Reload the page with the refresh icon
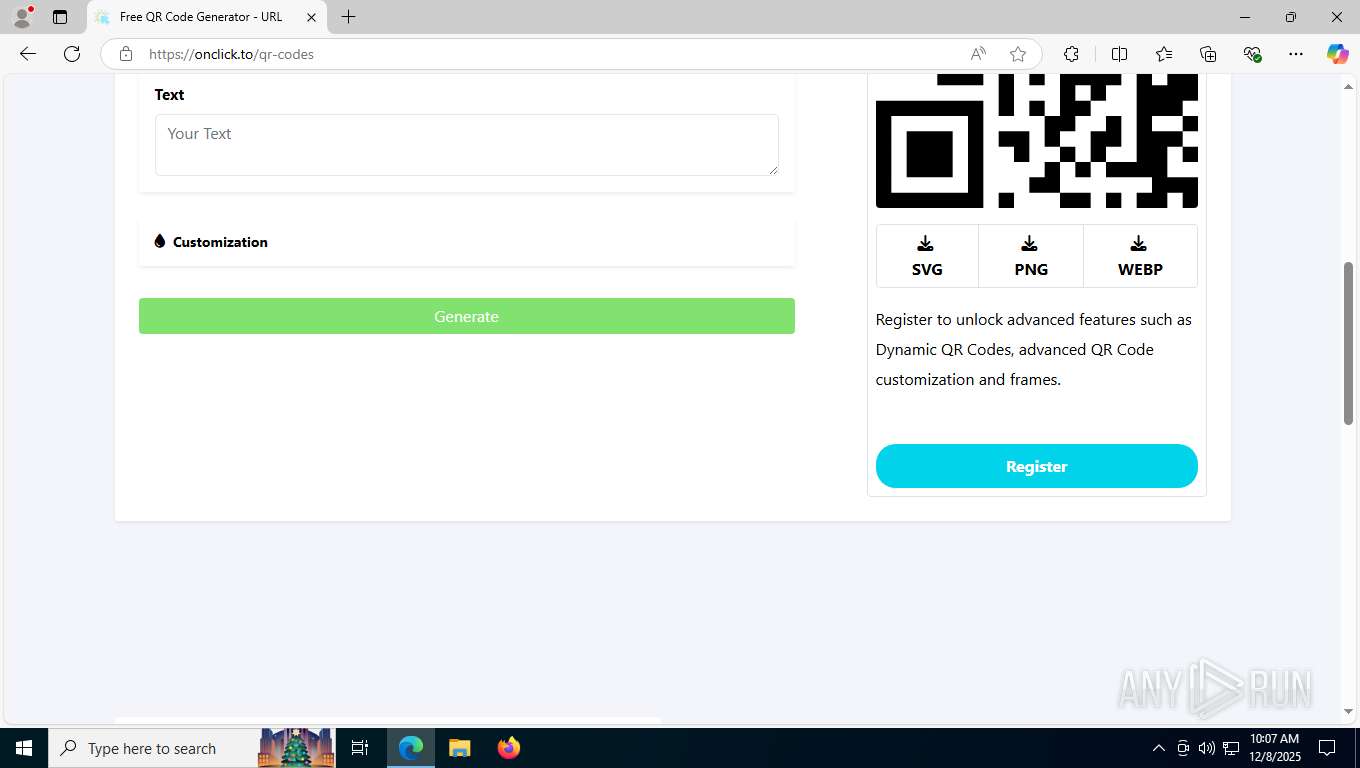The width and height of the screenshot is (1360, 768). click(72, 54)
